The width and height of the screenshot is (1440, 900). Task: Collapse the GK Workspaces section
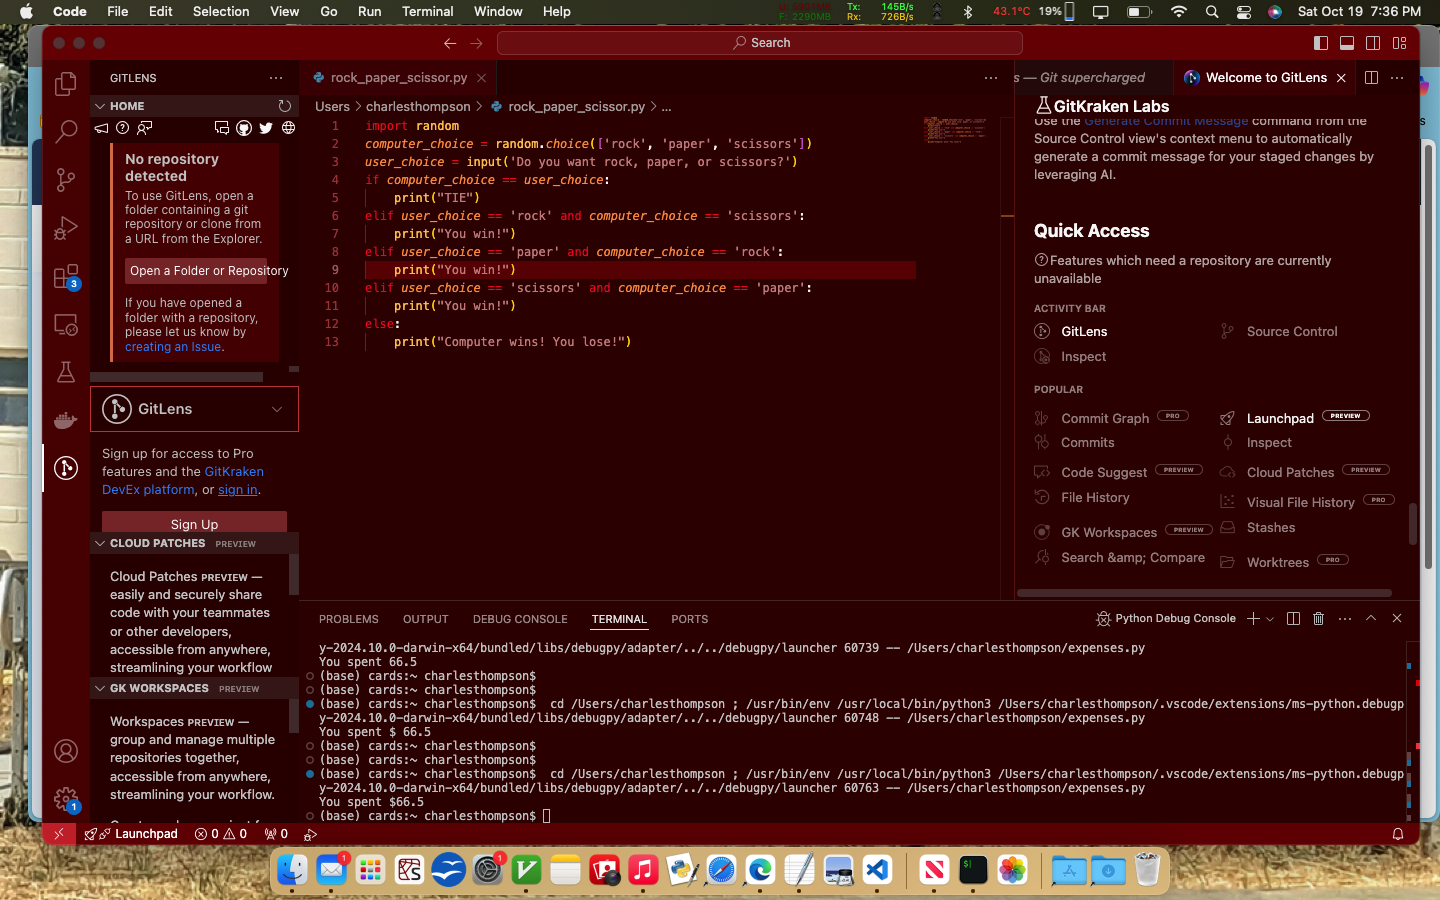tap(100, 689)
